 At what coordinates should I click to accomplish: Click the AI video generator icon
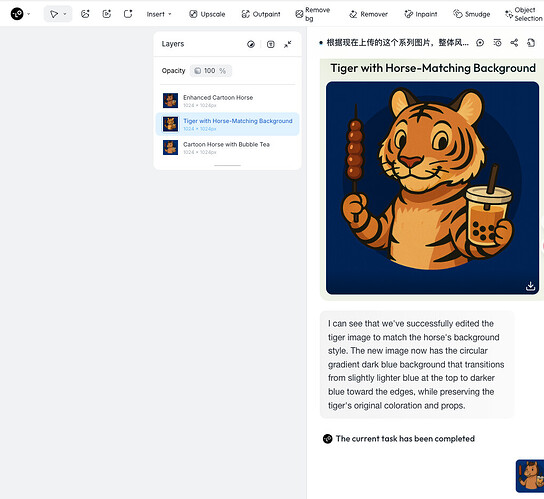pos(107,14)
